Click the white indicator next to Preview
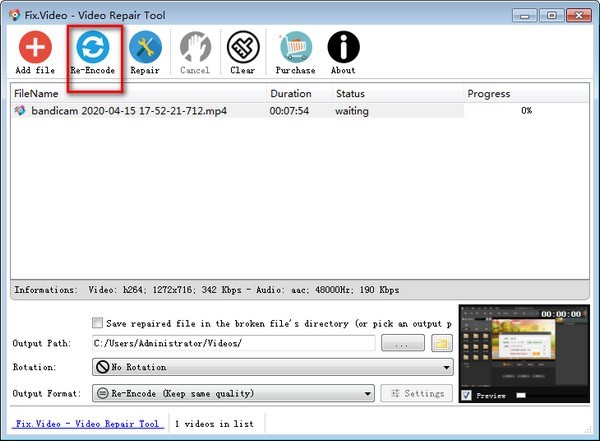 click(x=521, y=395)
